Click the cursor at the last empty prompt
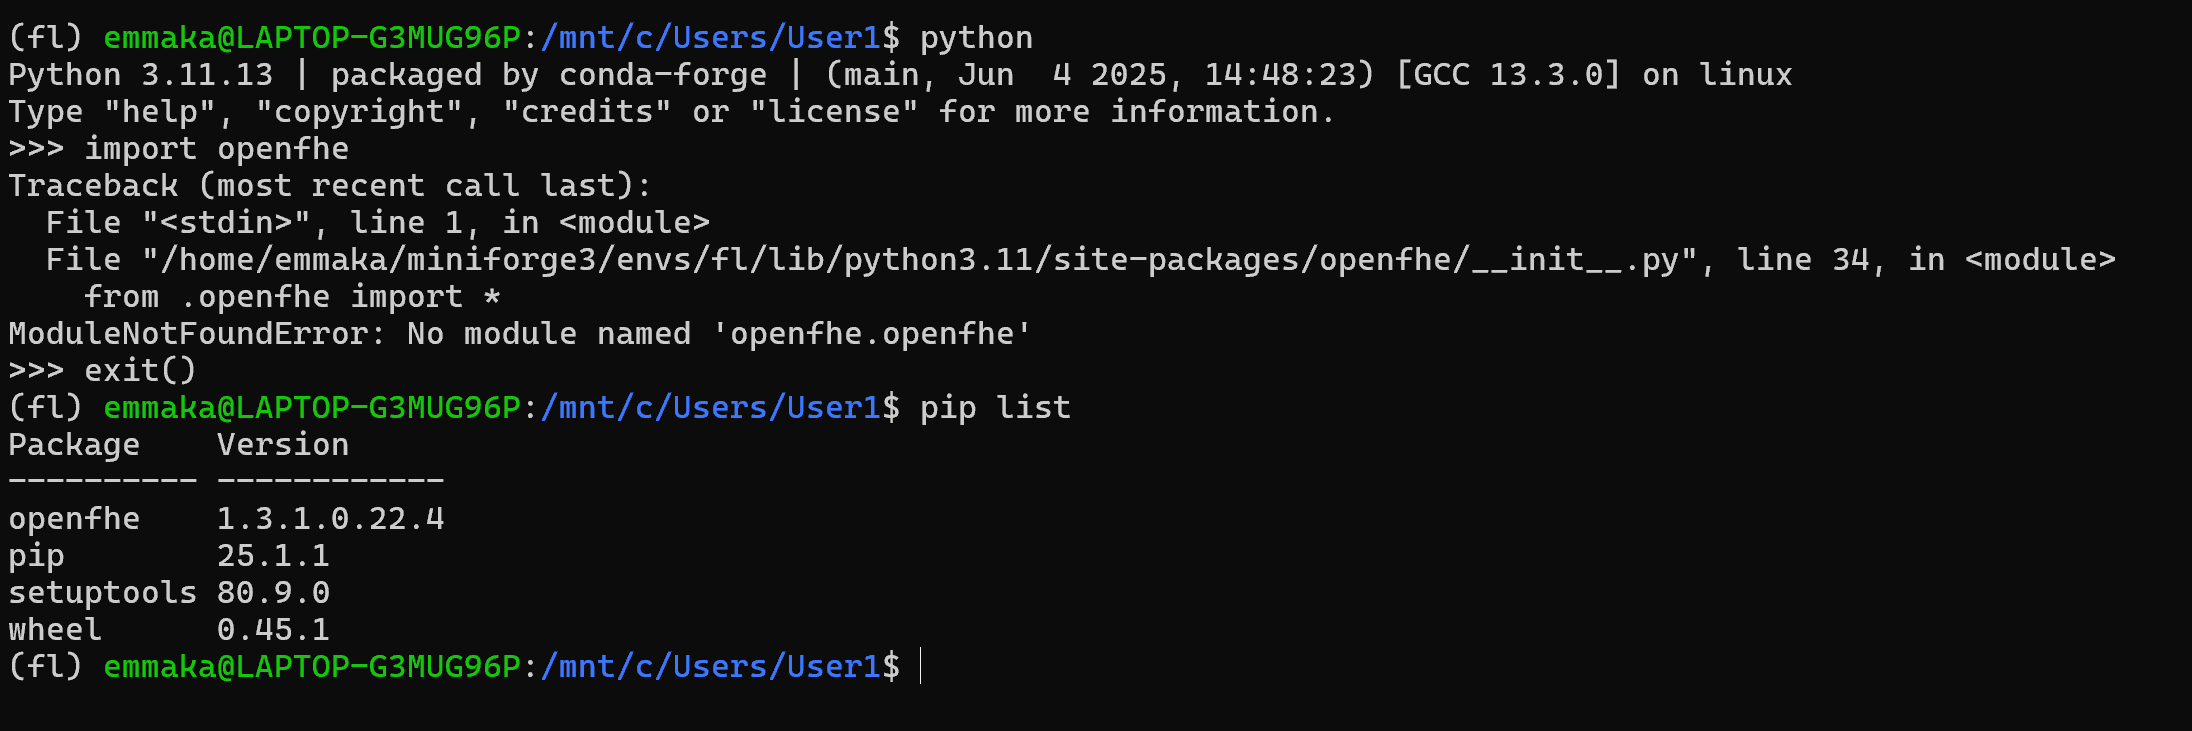 pos(920,666)
